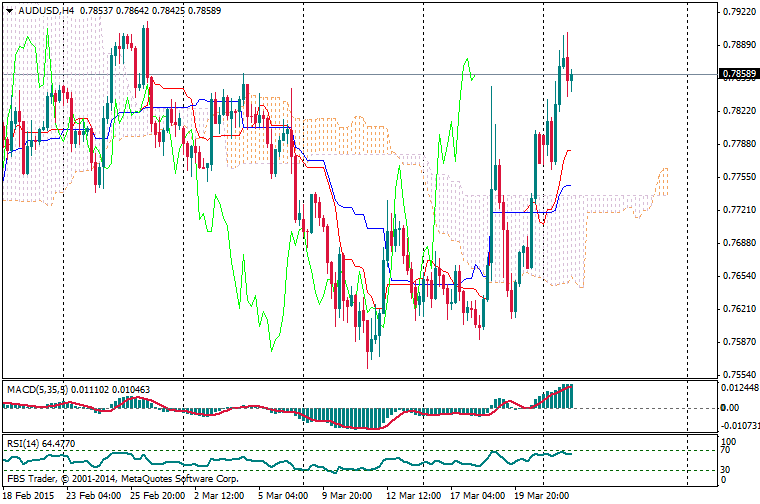Viewport: 760px width, 504px height.
Task: Click the FBS Trader MetaQuotes copyright text
Action: click(x=123, y=478)
